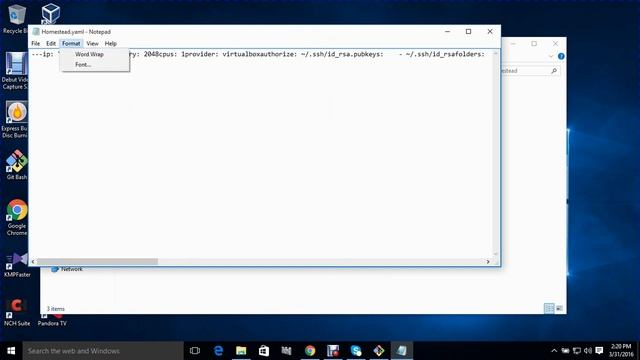This screenshot has height=360, width=640.
Task: Switch to Chrome in the taskbar
Action: 310,351
